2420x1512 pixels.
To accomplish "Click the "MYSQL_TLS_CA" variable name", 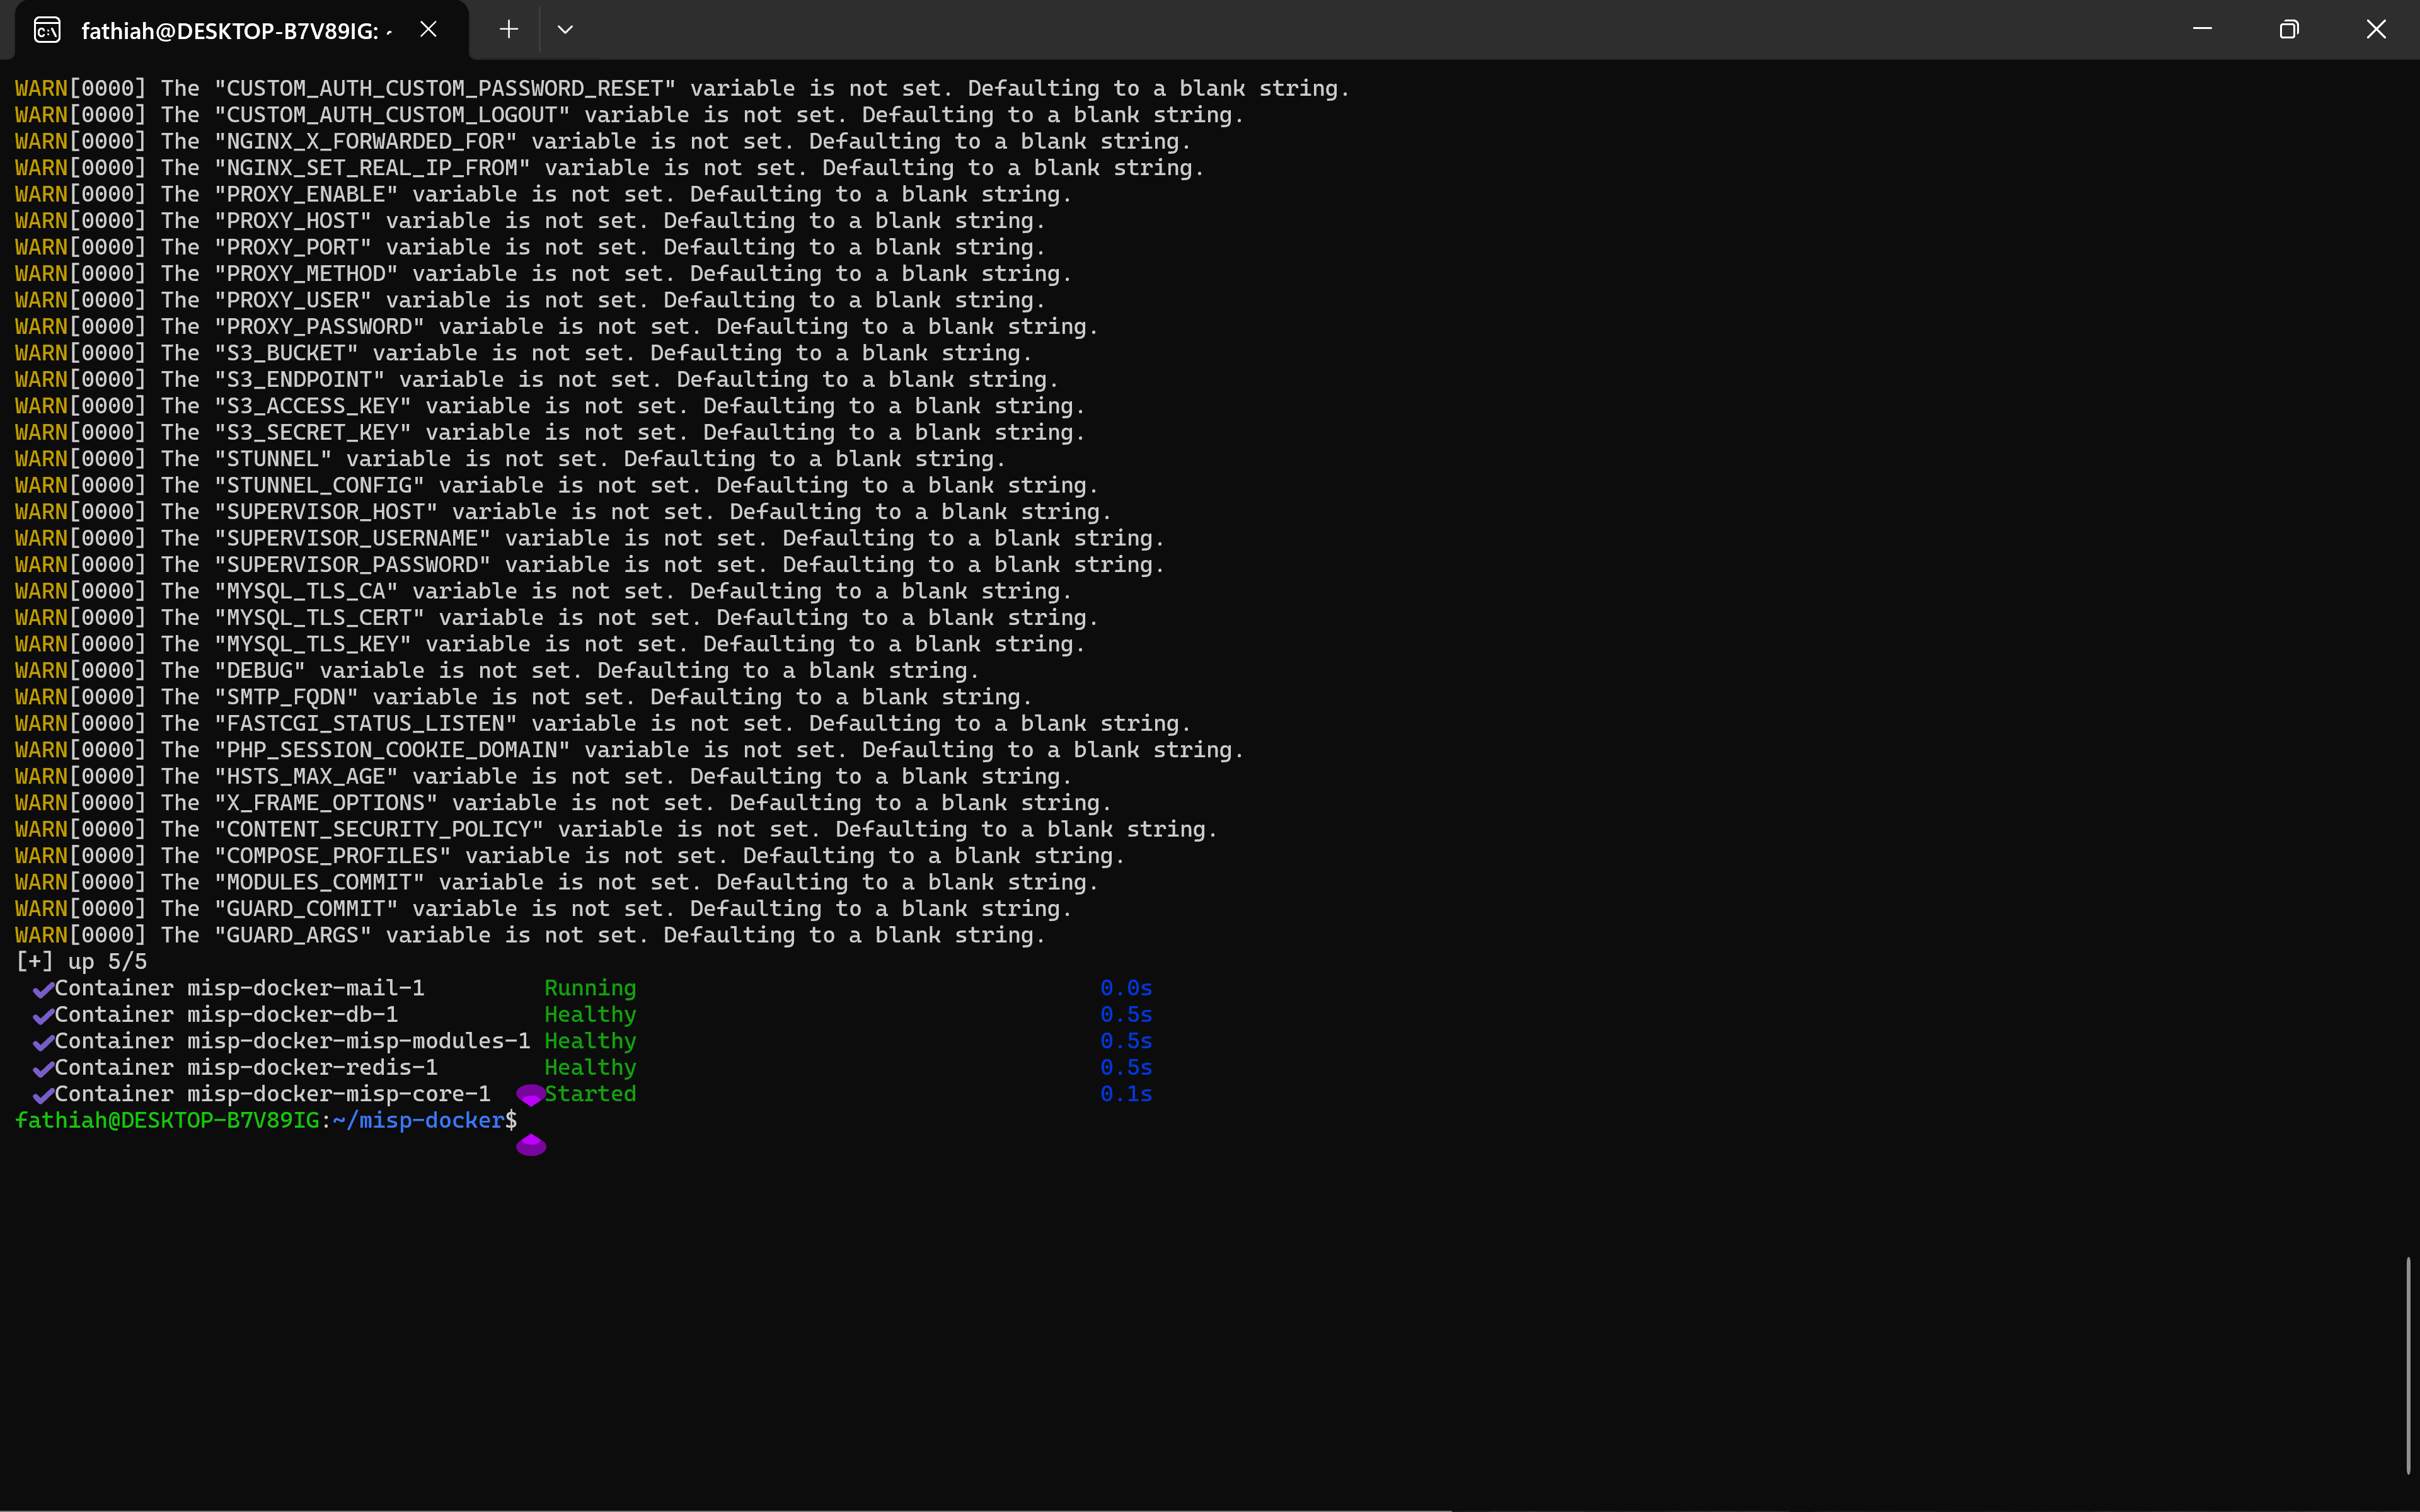I will [306, 592].
